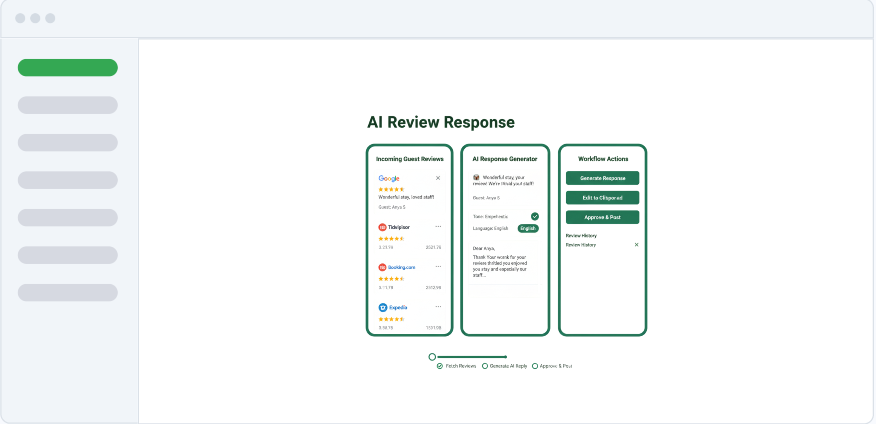Click the Booking.com name link

coord(402,268)
